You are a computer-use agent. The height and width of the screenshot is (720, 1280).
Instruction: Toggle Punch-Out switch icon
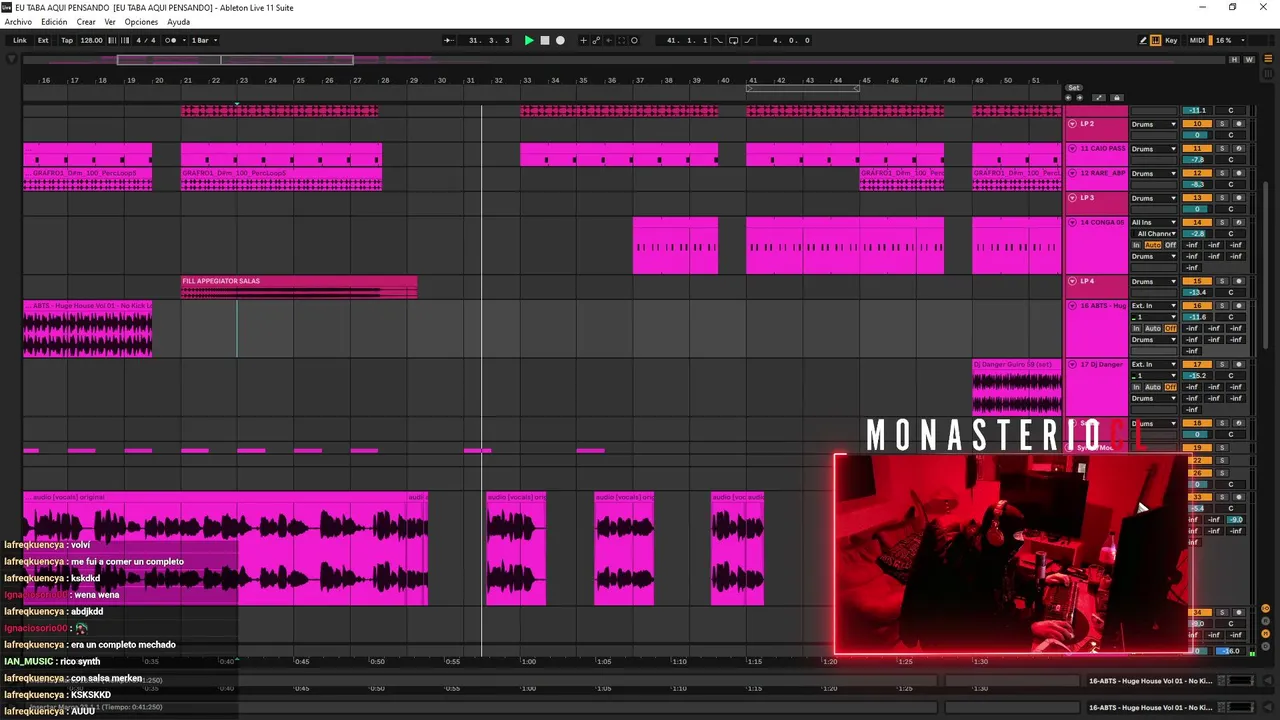click(748, 40)
